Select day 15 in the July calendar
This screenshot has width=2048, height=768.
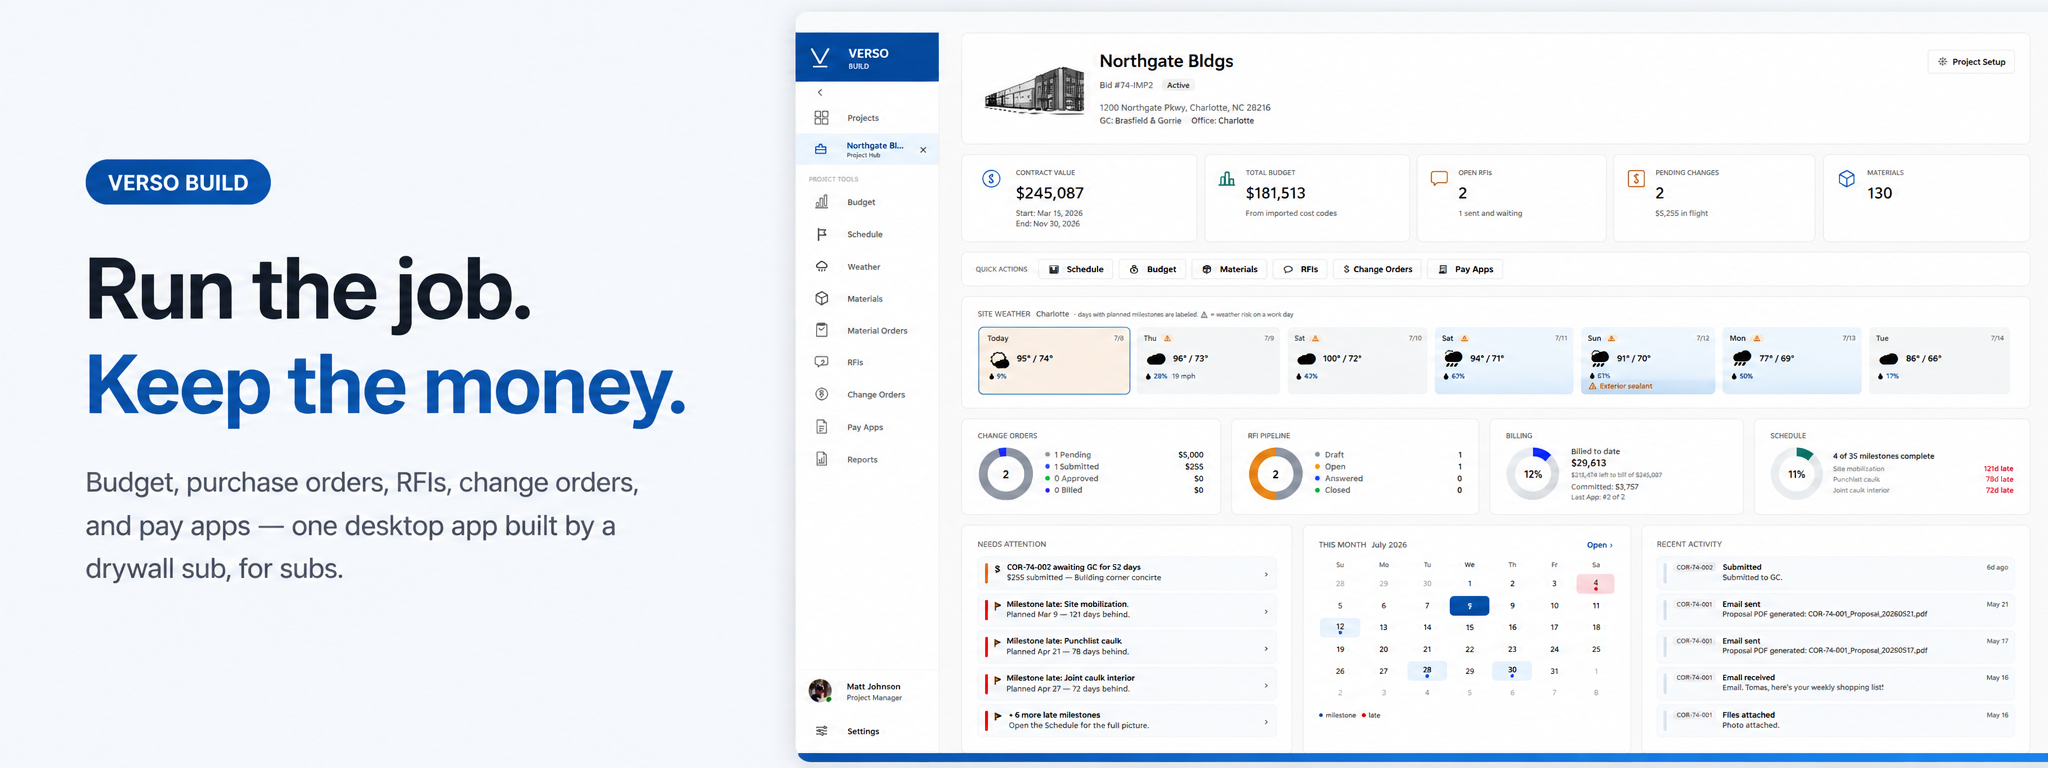(x=1469, y=628)
